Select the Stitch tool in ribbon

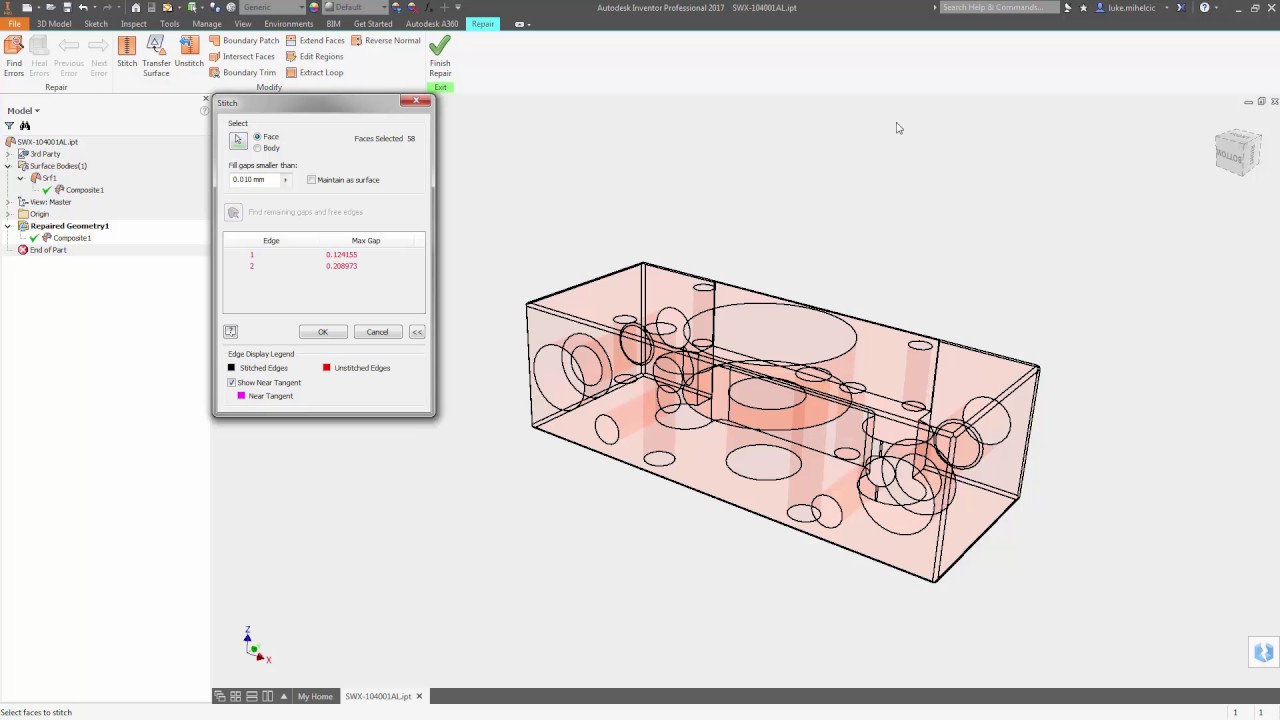click(x=127, y=52)
